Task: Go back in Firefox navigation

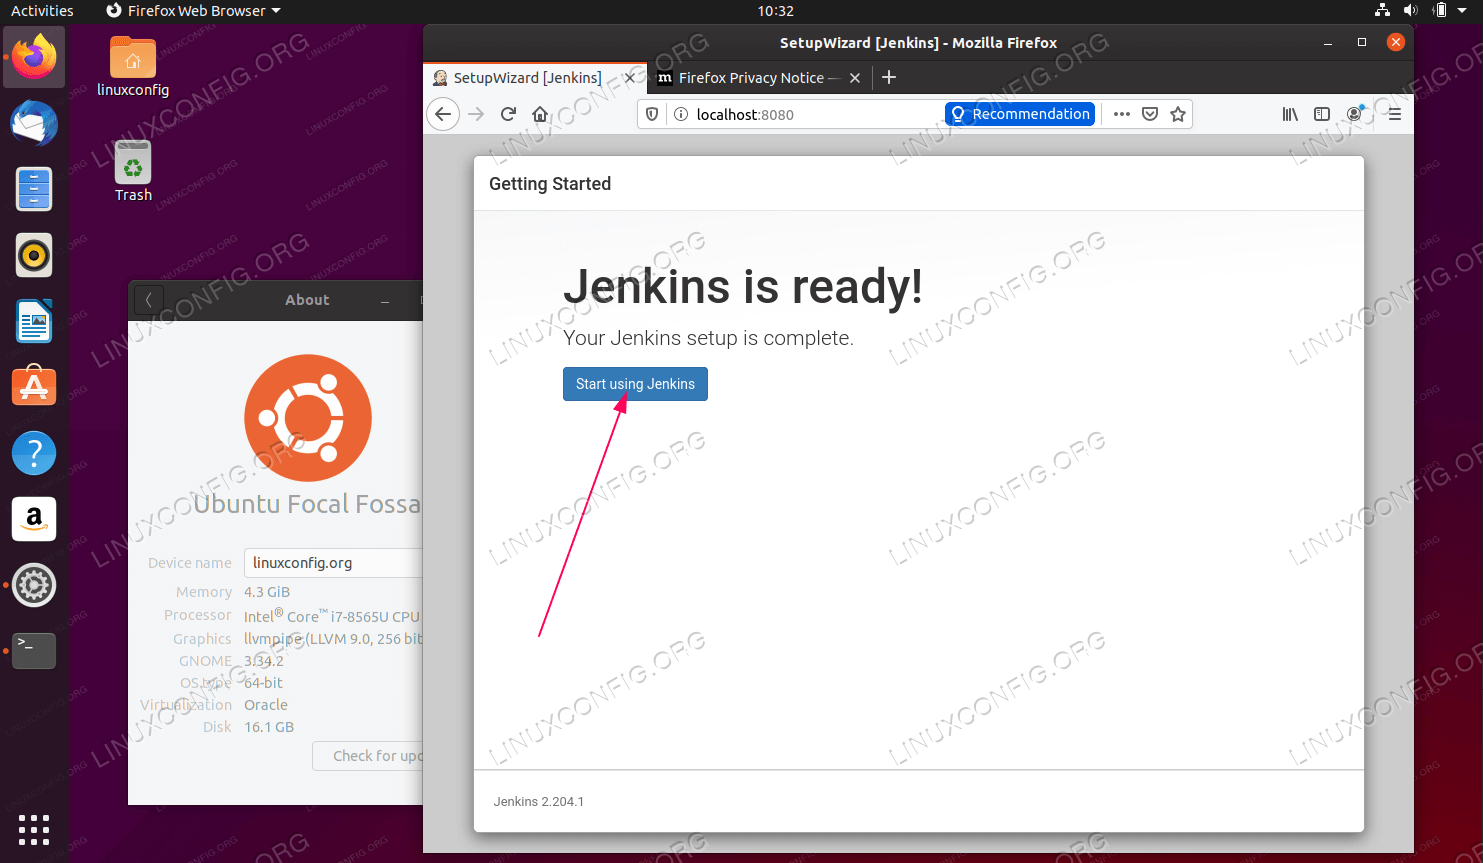Action: (443, 114)
